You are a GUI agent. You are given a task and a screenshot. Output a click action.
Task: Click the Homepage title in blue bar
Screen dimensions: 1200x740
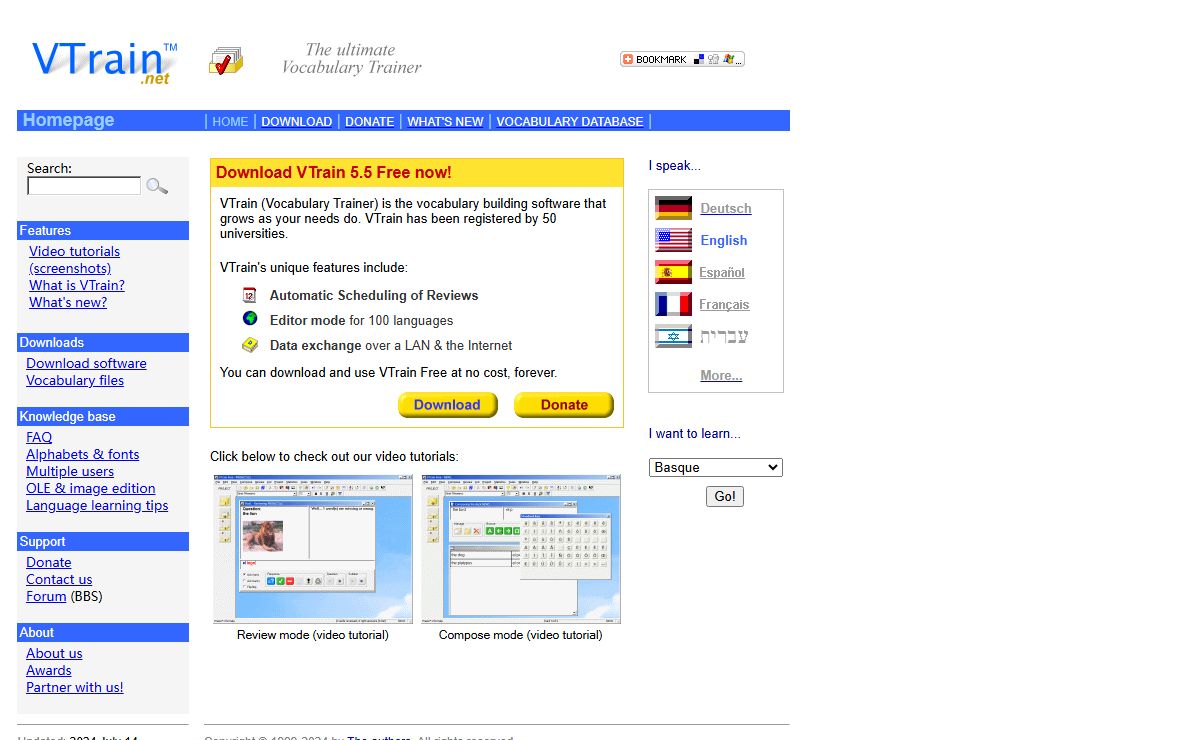(x=68, y=120)
